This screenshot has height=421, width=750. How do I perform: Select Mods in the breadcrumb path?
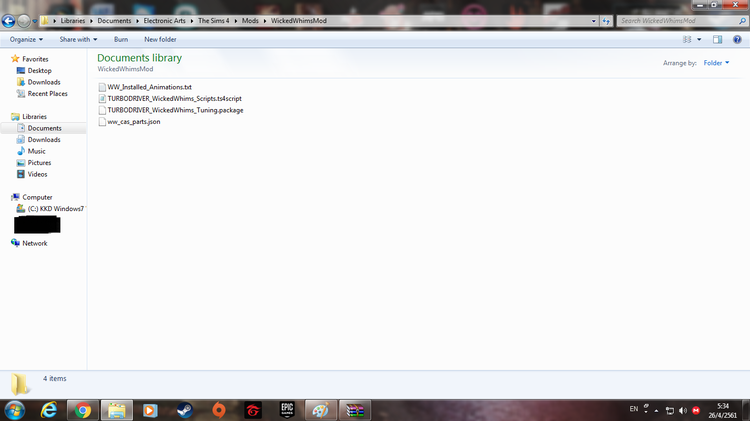[x=250, y=21]
